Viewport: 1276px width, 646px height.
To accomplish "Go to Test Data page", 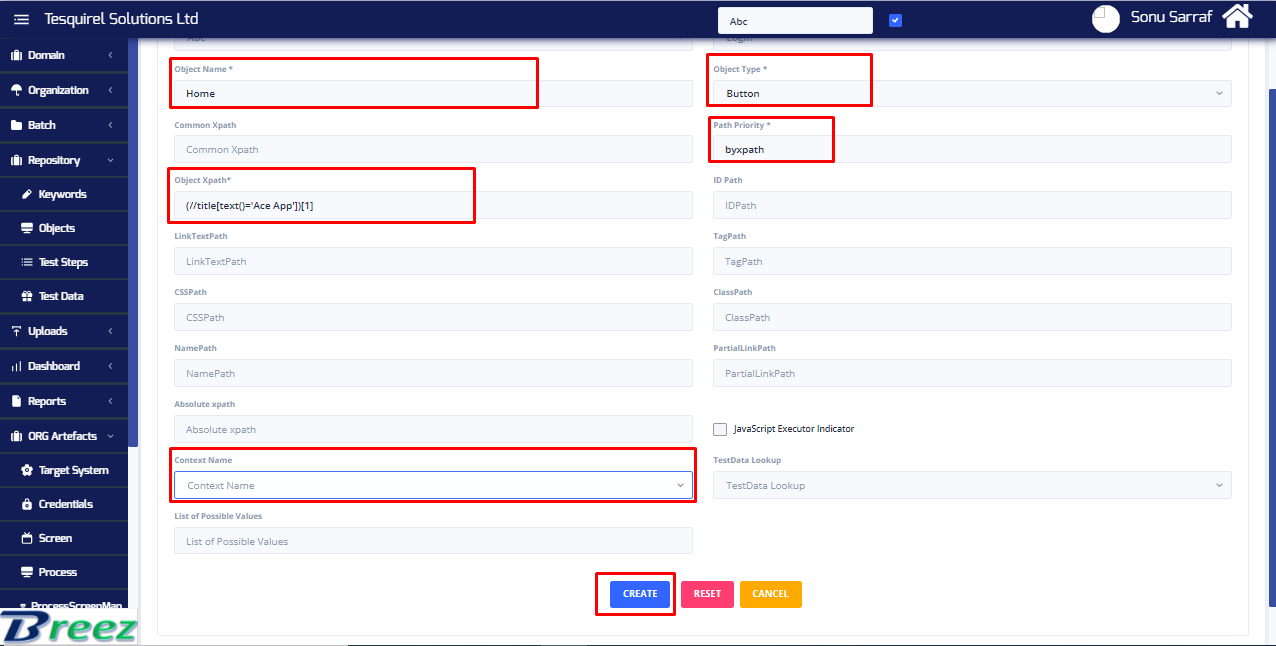I will (x=61, y=296).
